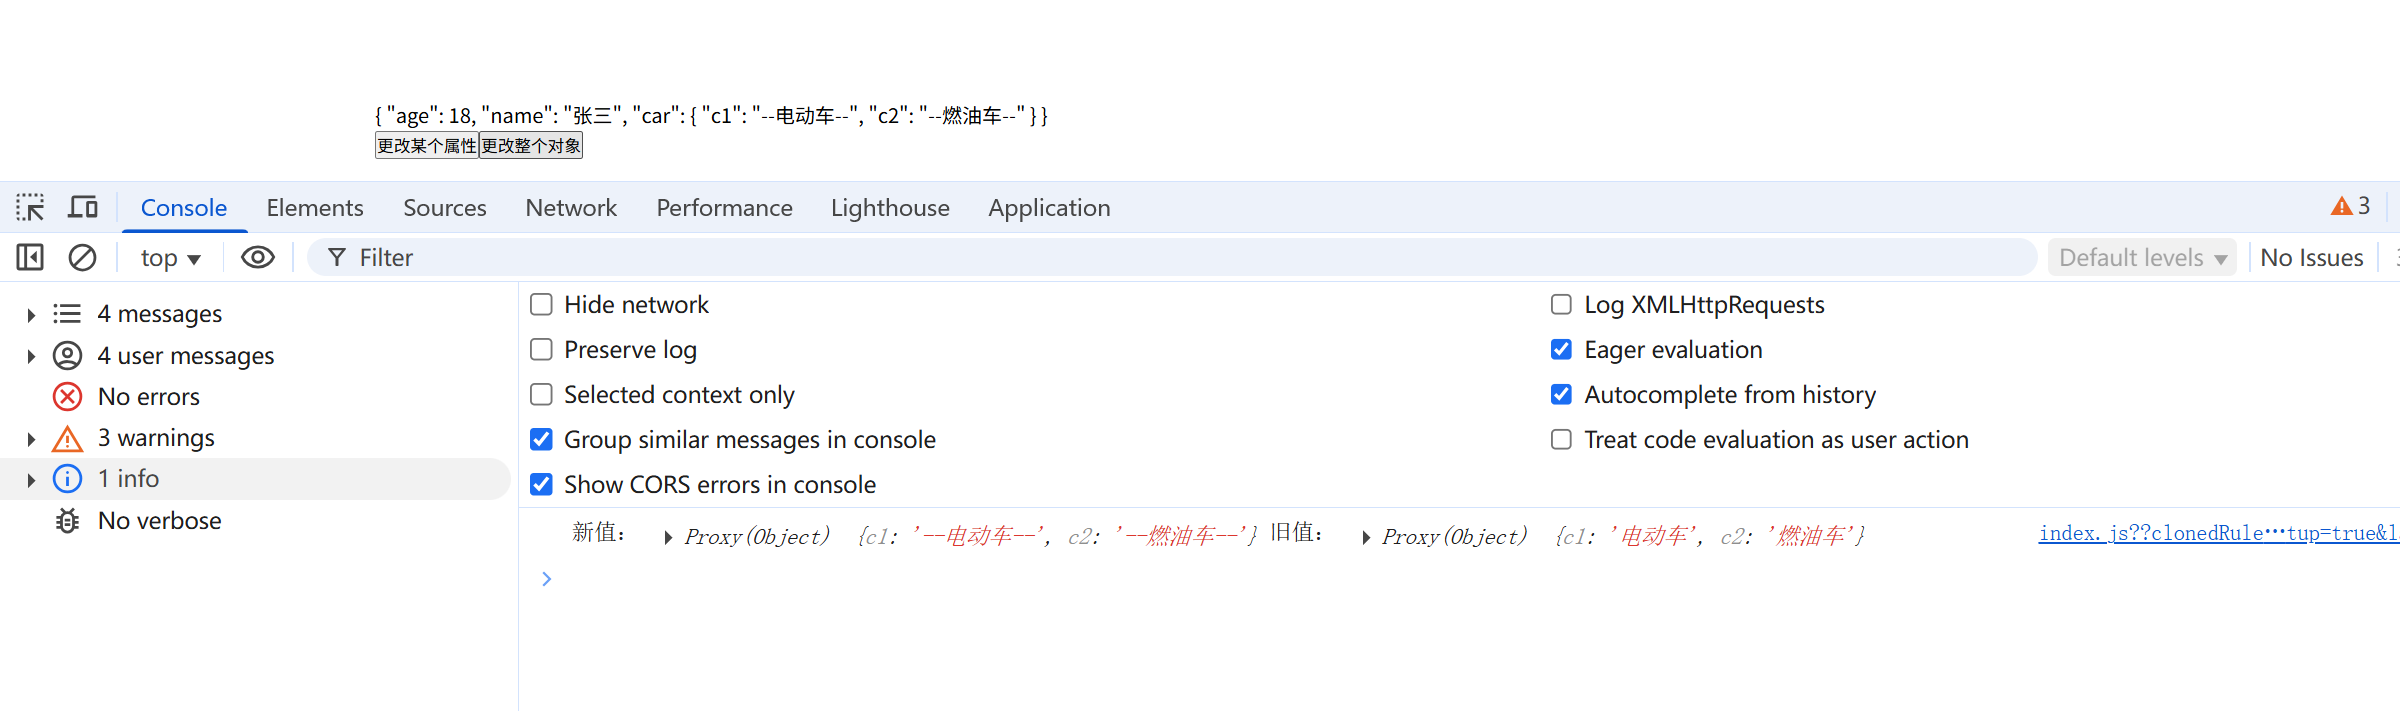This screenshot has width=2400, height=711.
Task: Enable the Hide network checkbox
Action: (541, 305)
